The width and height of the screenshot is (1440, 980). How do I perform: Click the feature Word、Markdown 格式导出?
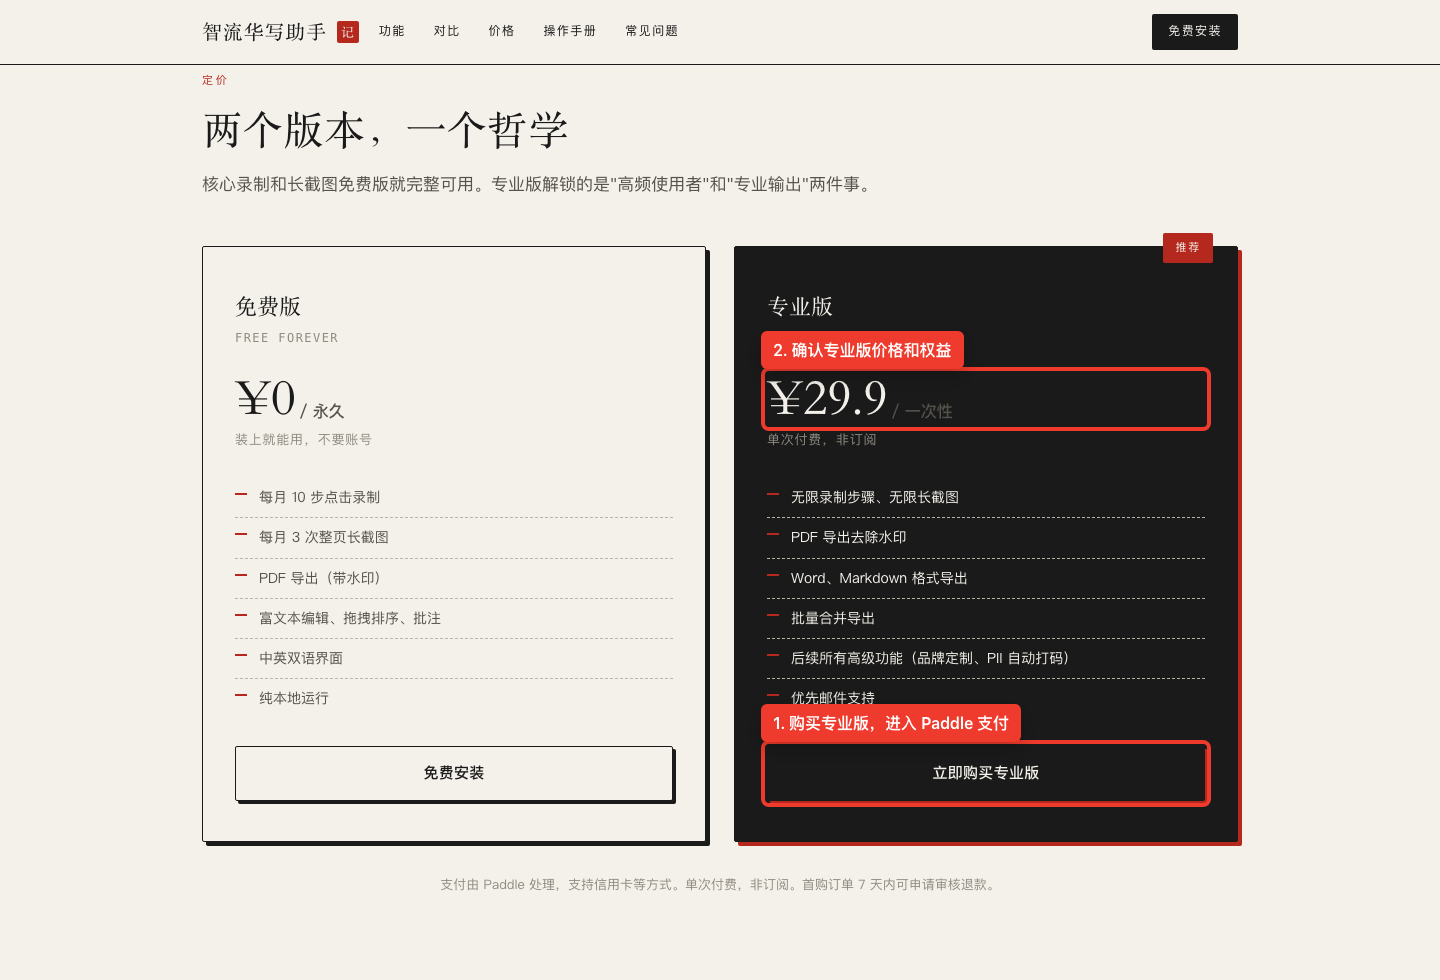pos(879,578)
